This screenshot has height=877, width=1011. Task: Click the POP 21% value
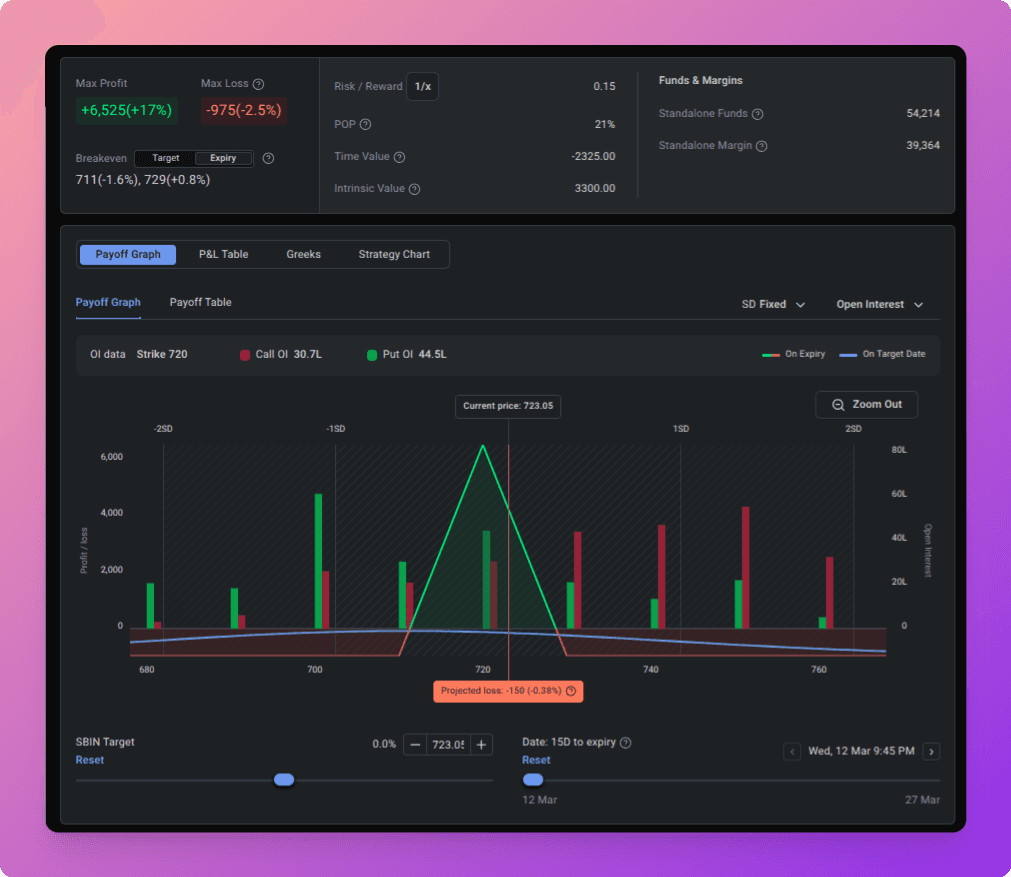[605, 124]
